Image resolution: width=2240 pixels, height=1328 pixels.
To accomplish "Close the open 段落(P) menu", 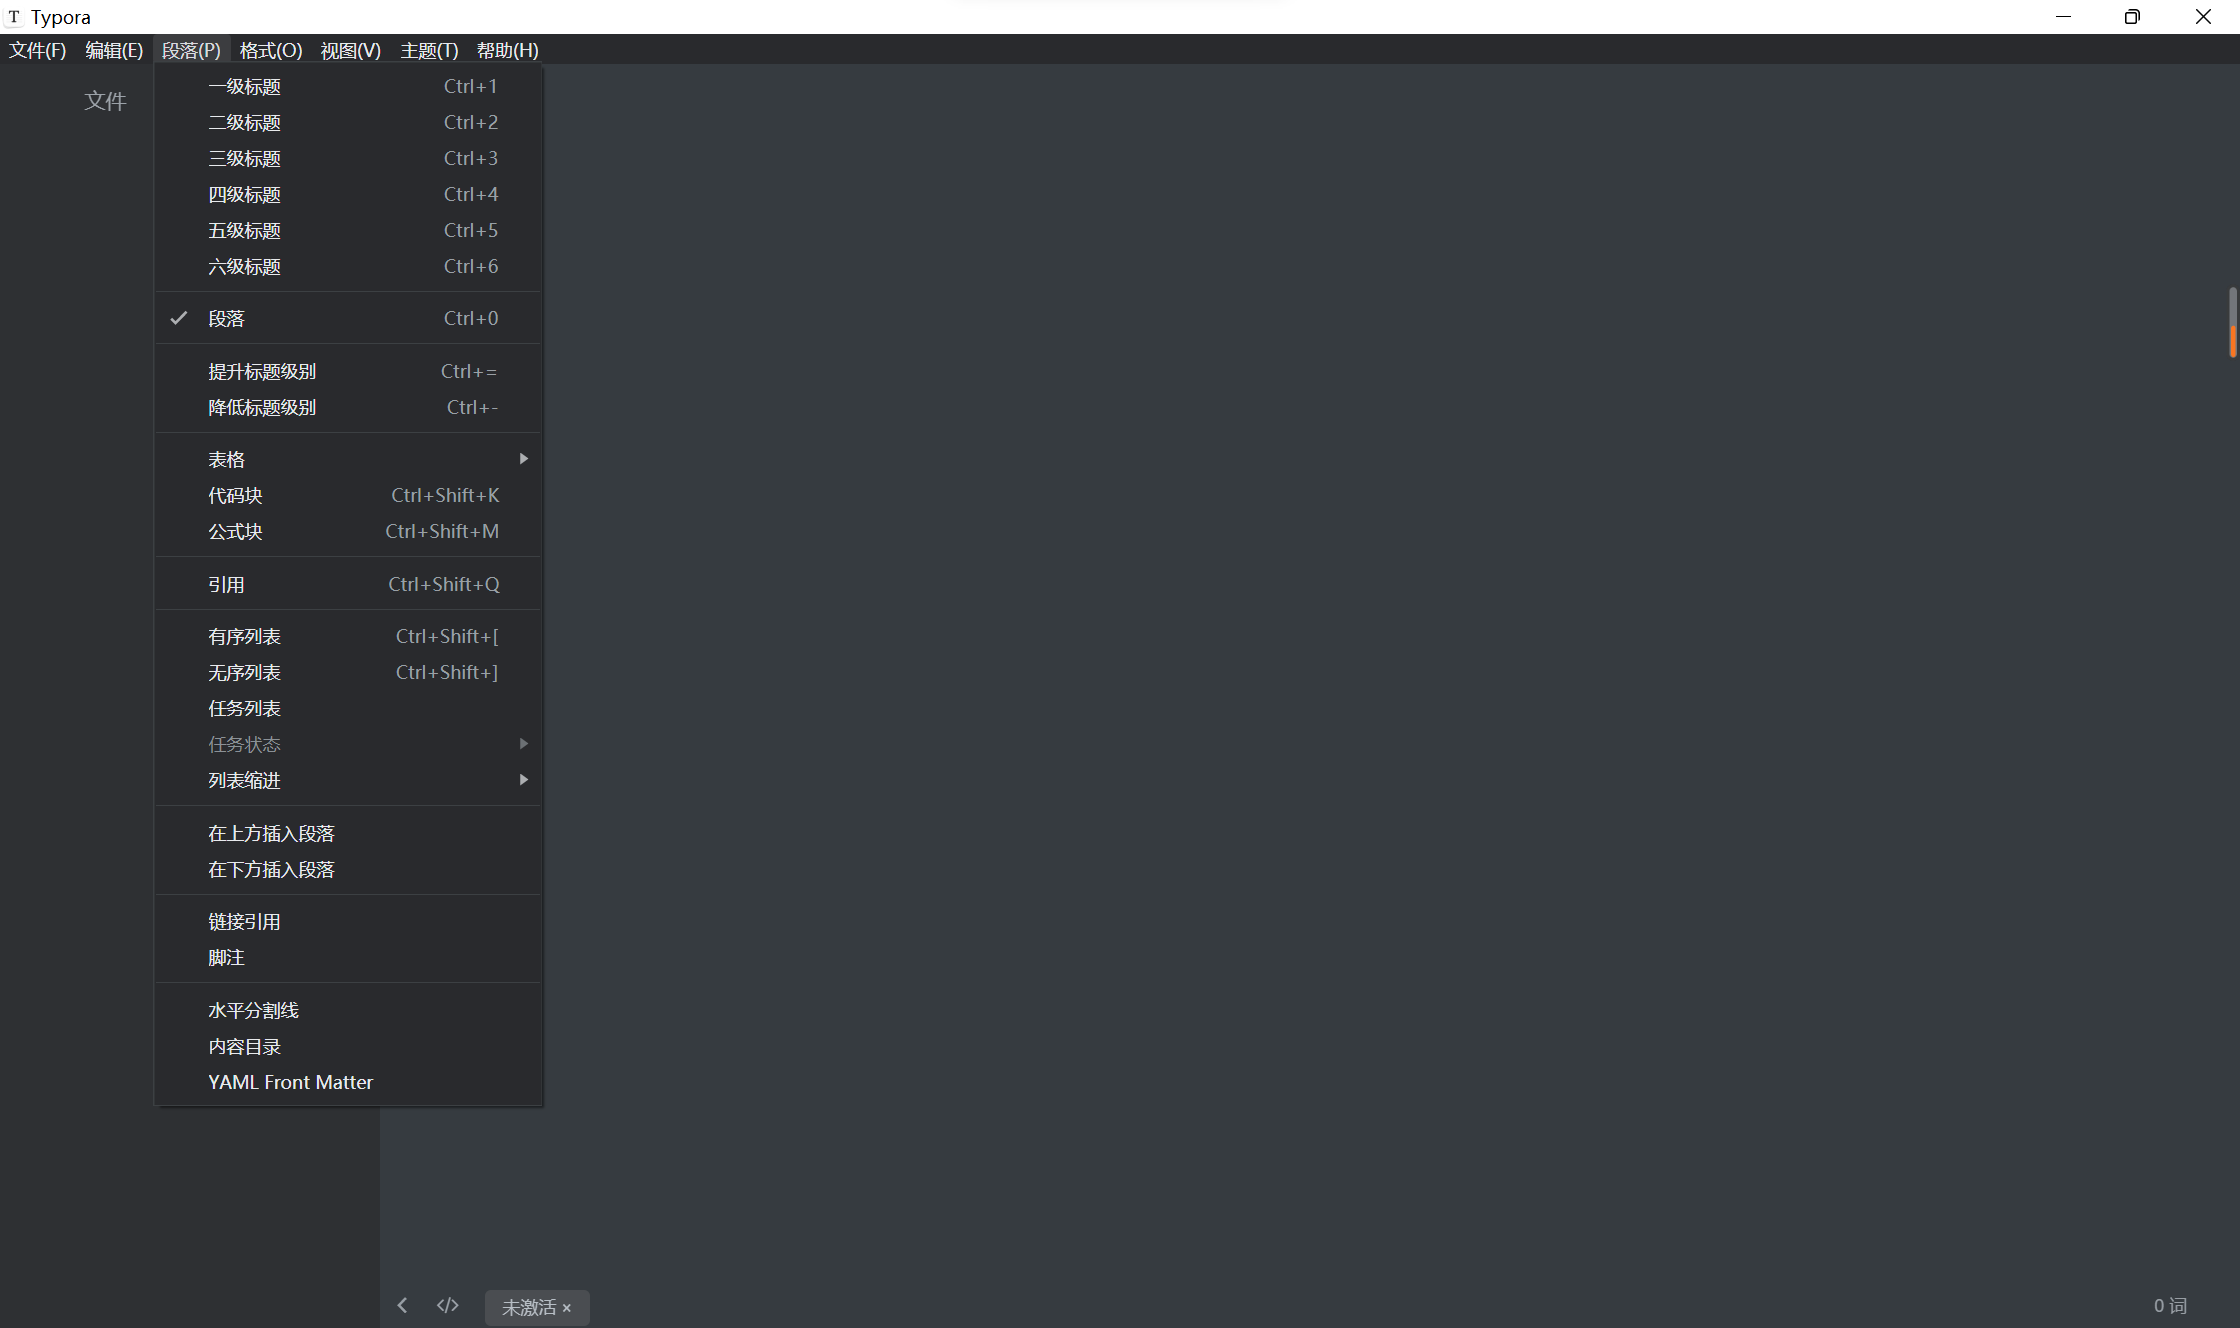I will pyautogui.click(x=191, y=50).
